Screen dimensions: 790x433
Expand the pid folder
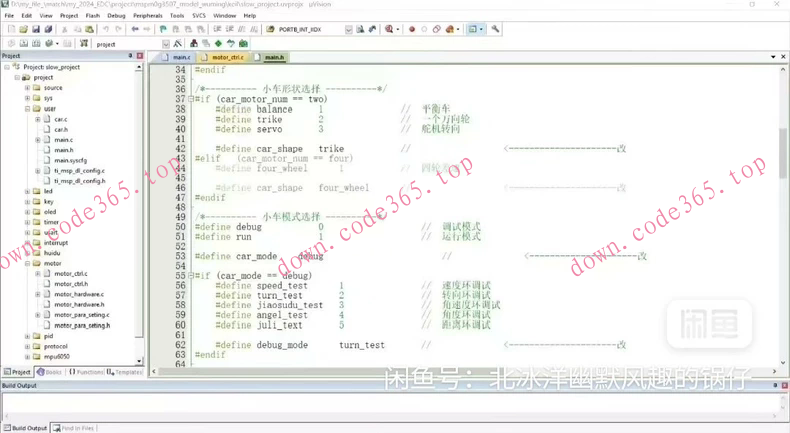[x=27, y=336]
